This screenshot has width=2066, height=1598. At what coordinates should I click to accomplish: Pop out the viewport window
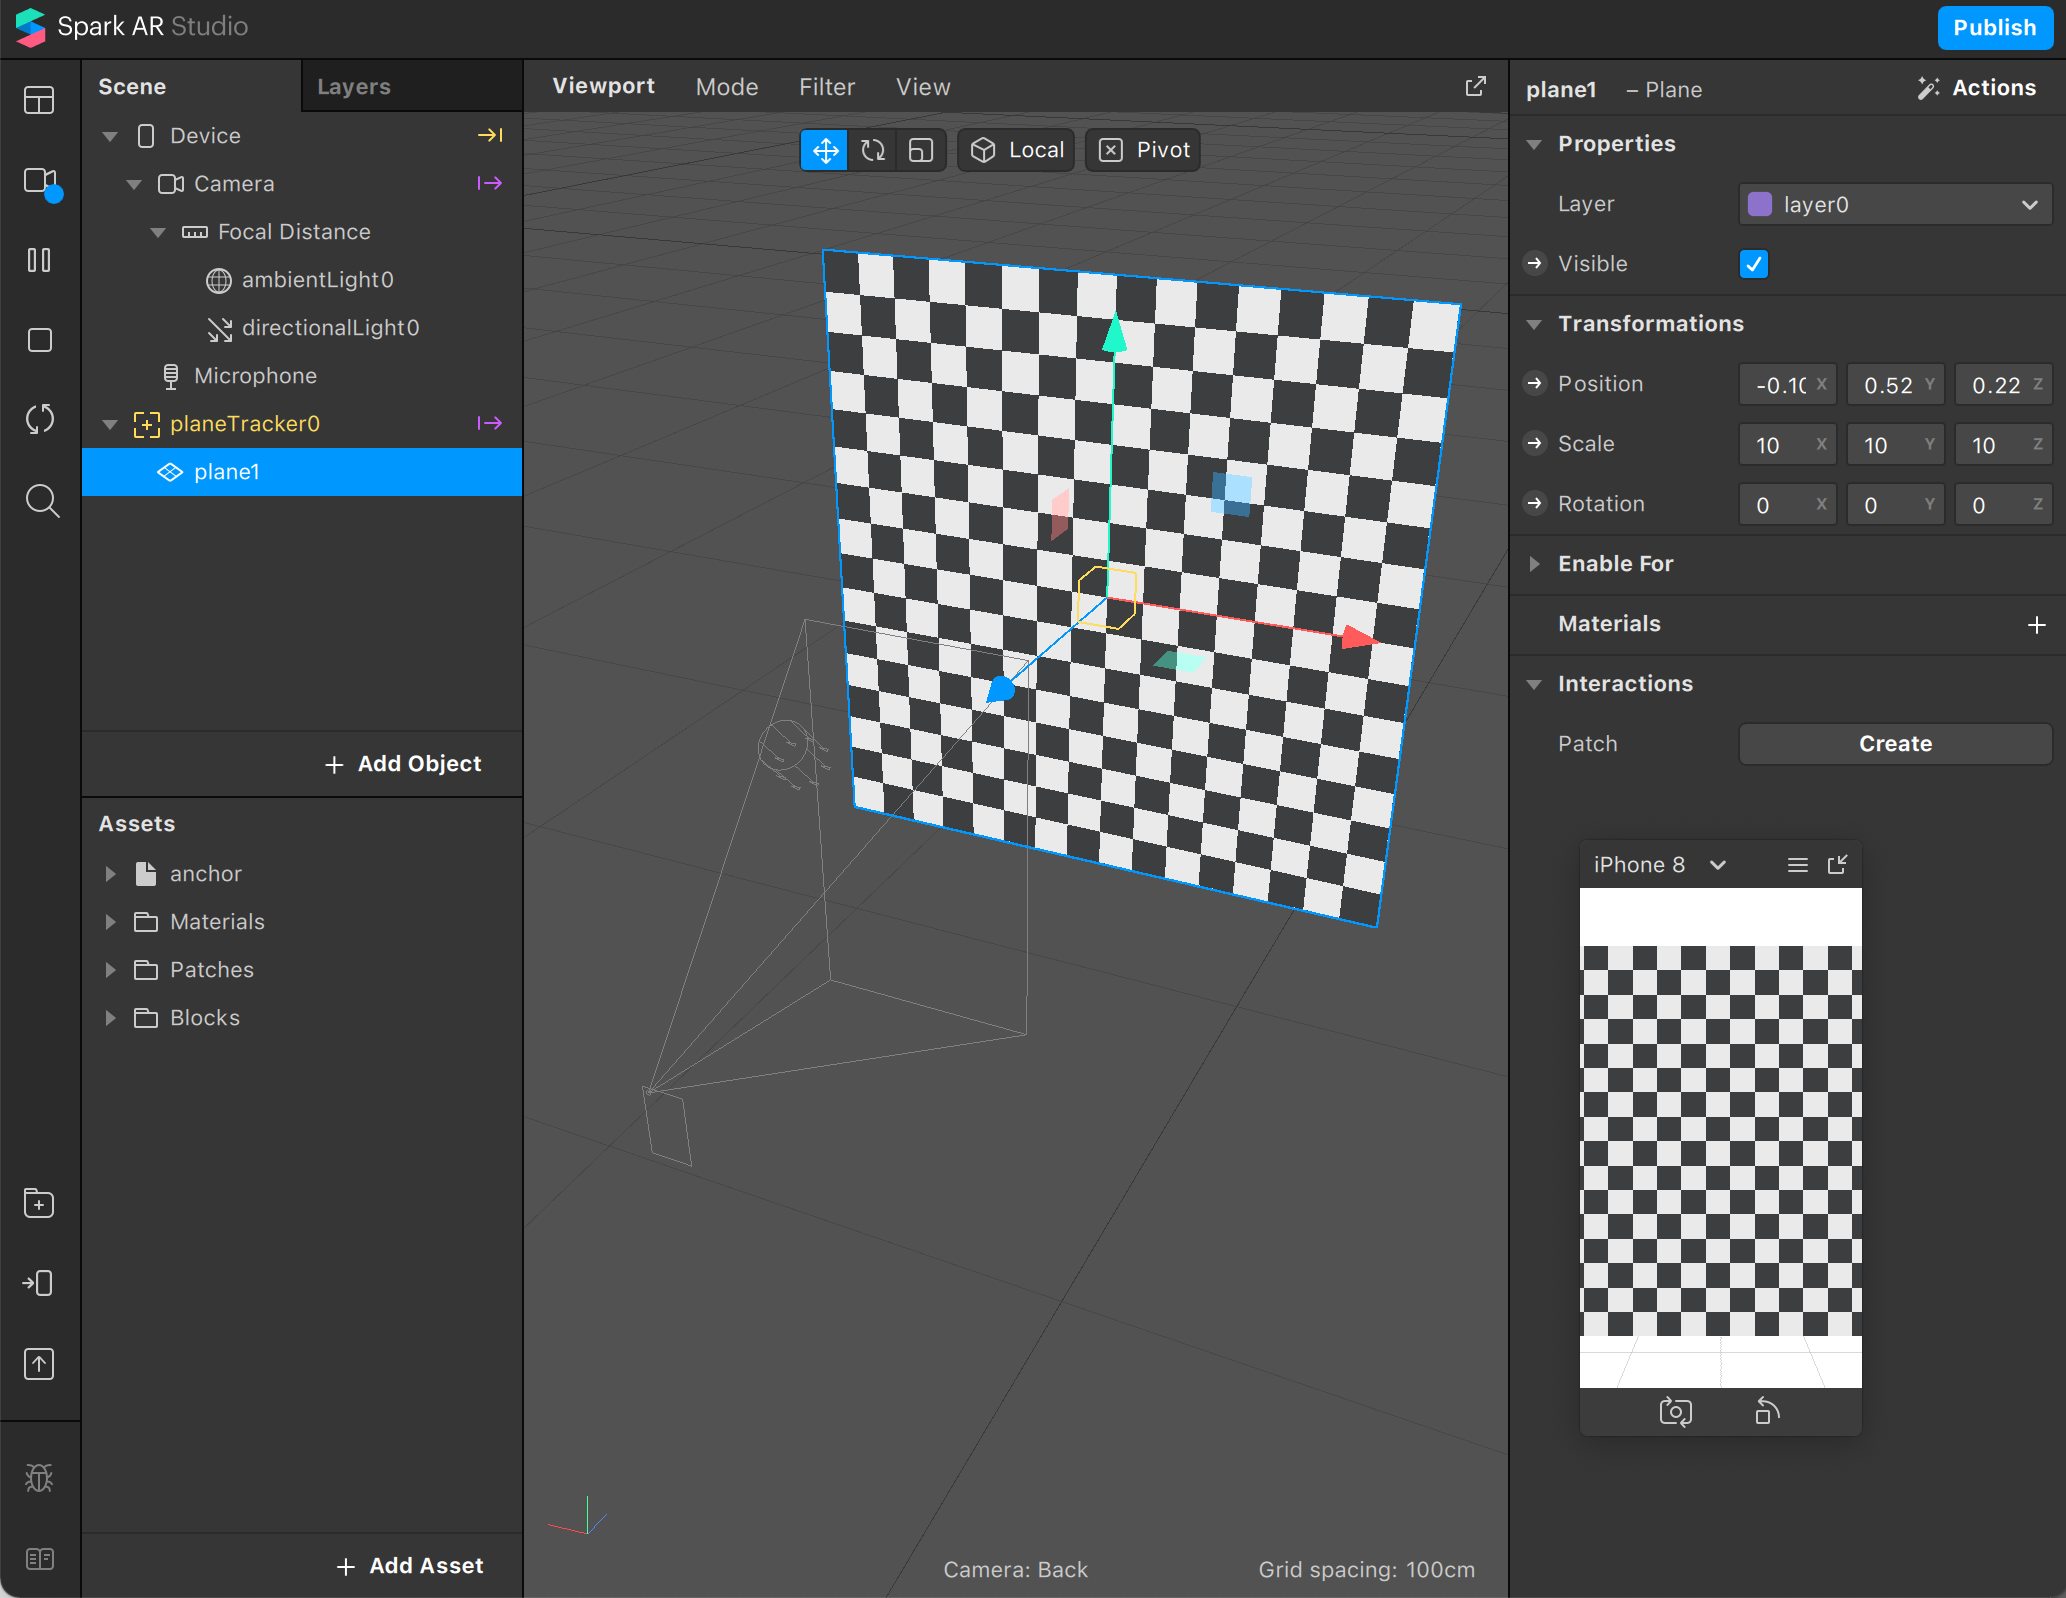pos(1475,87)
